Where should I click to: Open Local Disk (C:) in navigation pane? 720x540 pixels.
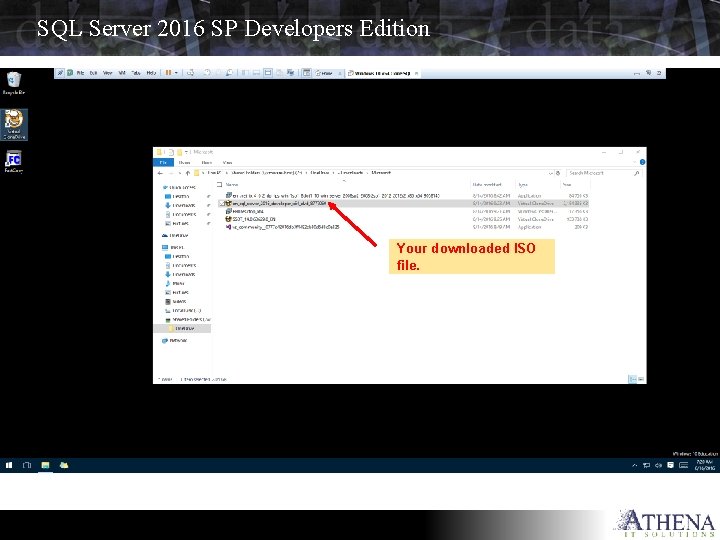click(x=183, y=311)
